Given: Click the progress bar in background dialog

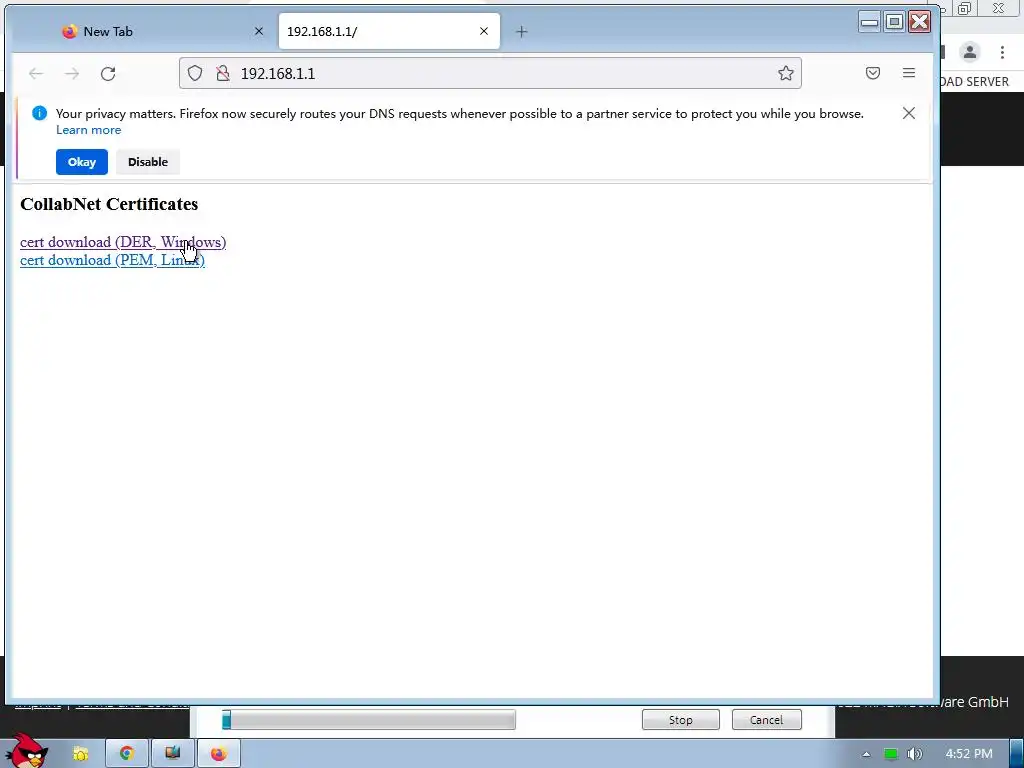Looking at the screenshot, I should pos(369,720).
